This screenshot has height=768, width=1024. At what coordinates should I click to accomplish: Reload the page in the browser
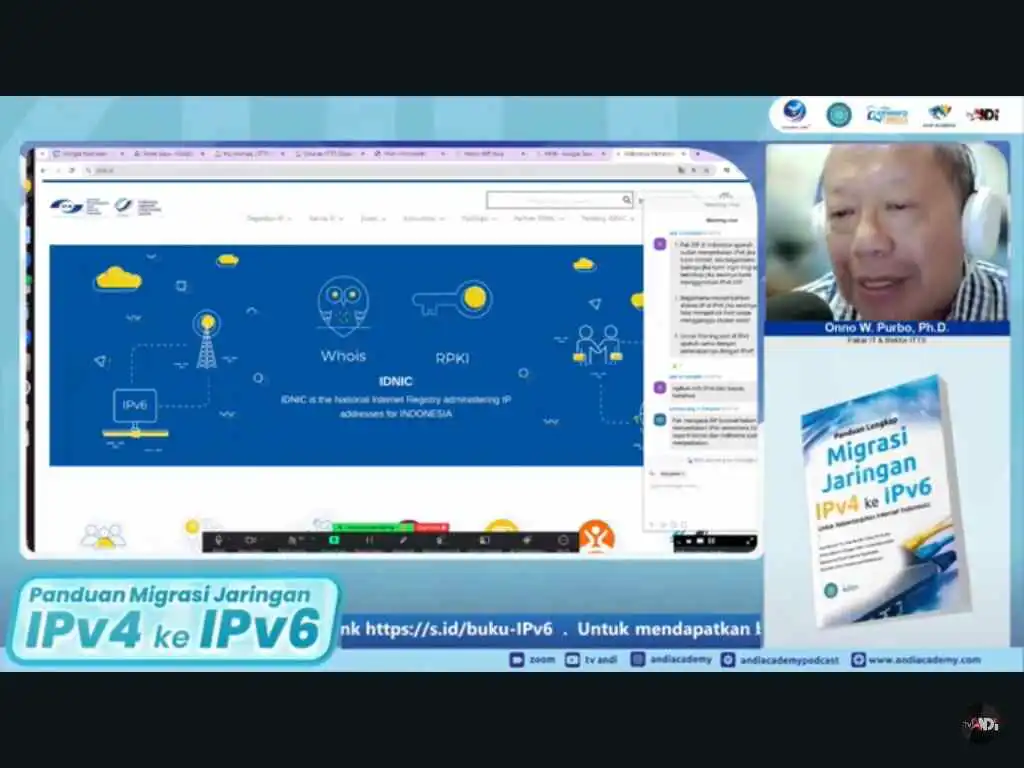pyautogui.click(x=71, y=170)
